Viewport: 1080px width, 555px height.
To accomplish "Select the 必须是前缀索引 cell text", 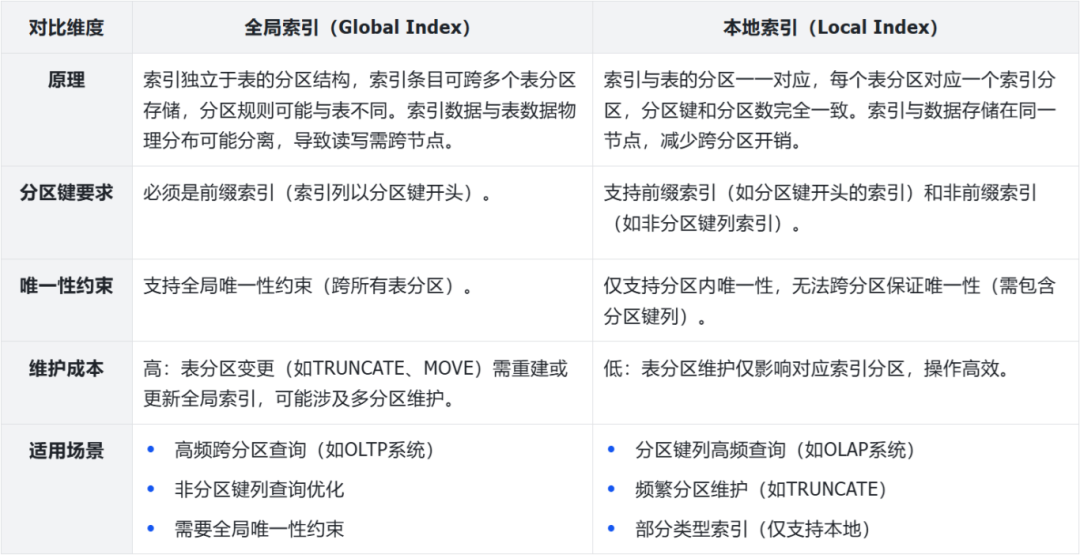I will click(x=319, y=194).
